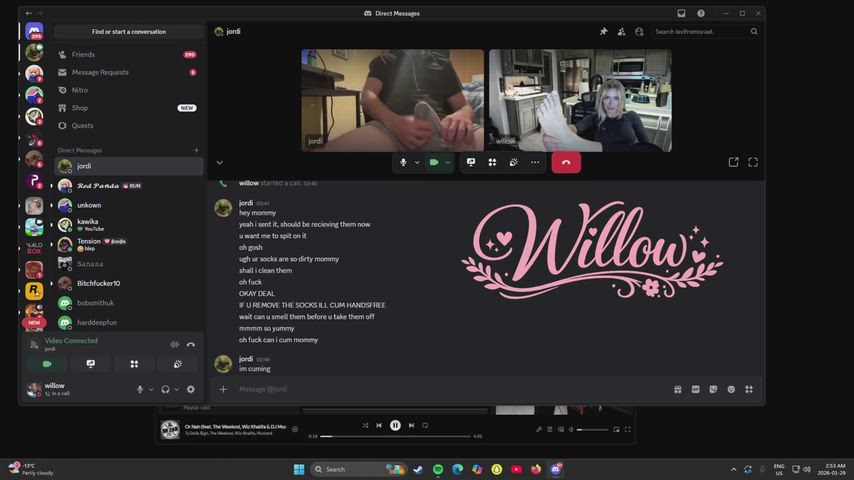Open Nitro page
The image size is (854, 480).
(129, 90)
